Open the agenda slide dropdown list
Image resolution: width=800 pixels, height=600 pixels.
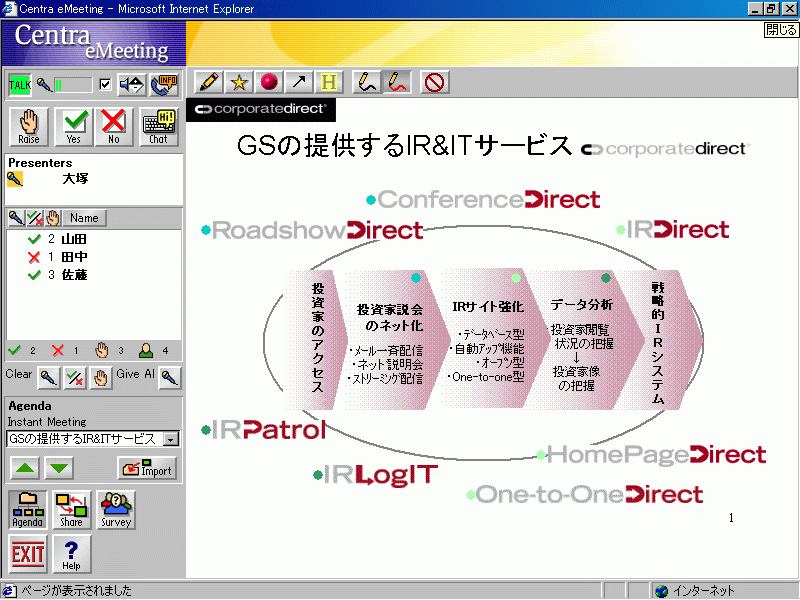point(171,439)
